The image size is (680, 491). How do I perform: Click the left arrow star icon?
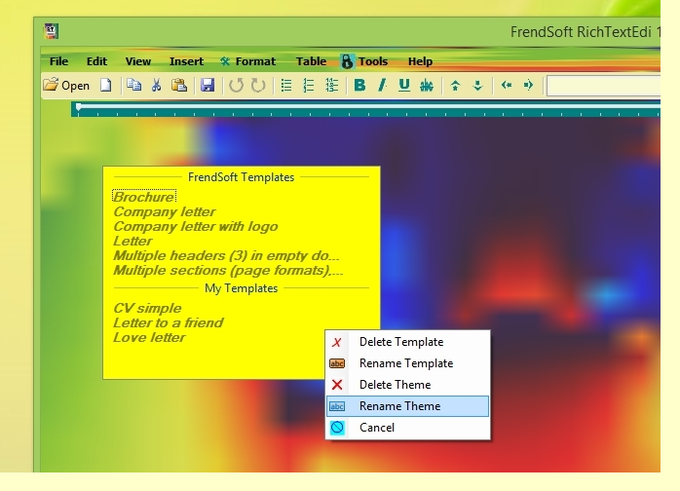pos(507,85)
